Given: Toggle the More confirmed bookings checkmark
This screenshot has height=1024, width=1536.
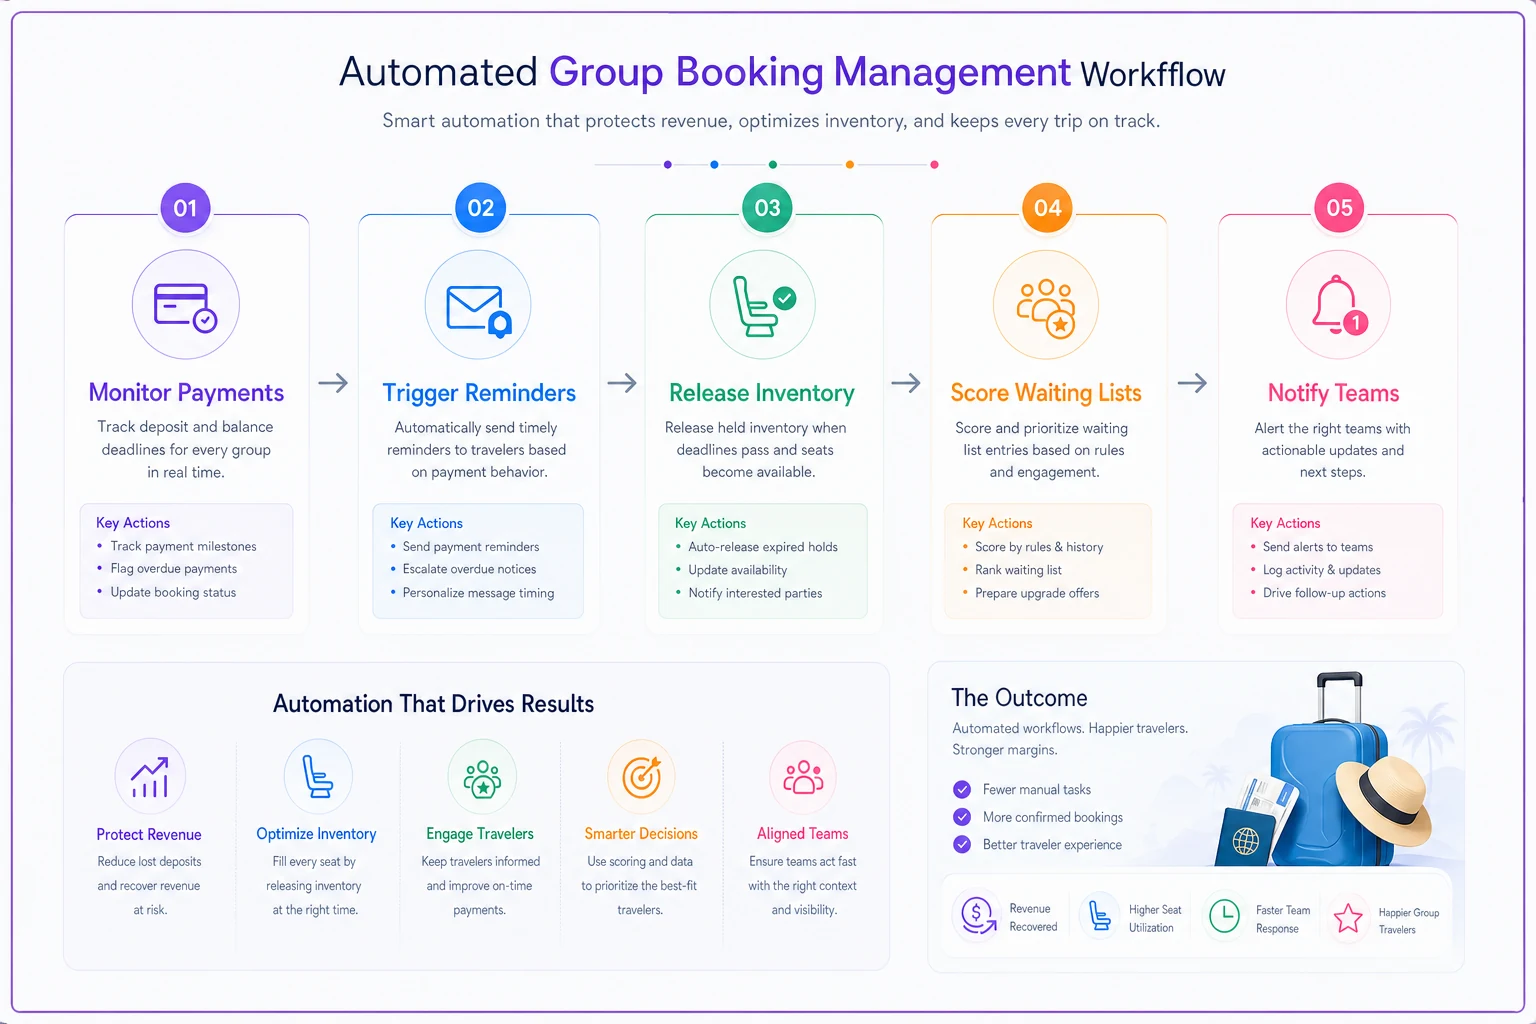Looking at the screenshot, I should click(962, 817).
